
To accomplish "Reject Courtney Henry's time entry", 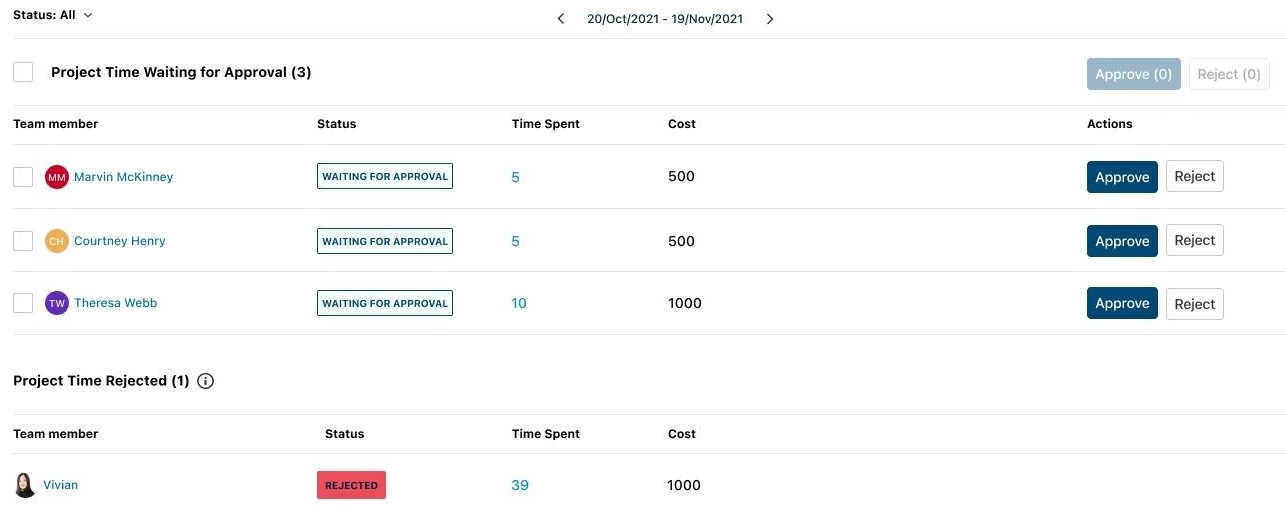I will point(1194,241).
